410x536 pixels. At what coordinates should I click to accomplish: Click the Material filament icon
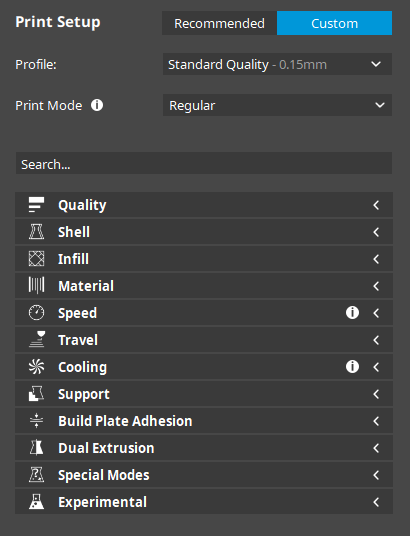36,286
